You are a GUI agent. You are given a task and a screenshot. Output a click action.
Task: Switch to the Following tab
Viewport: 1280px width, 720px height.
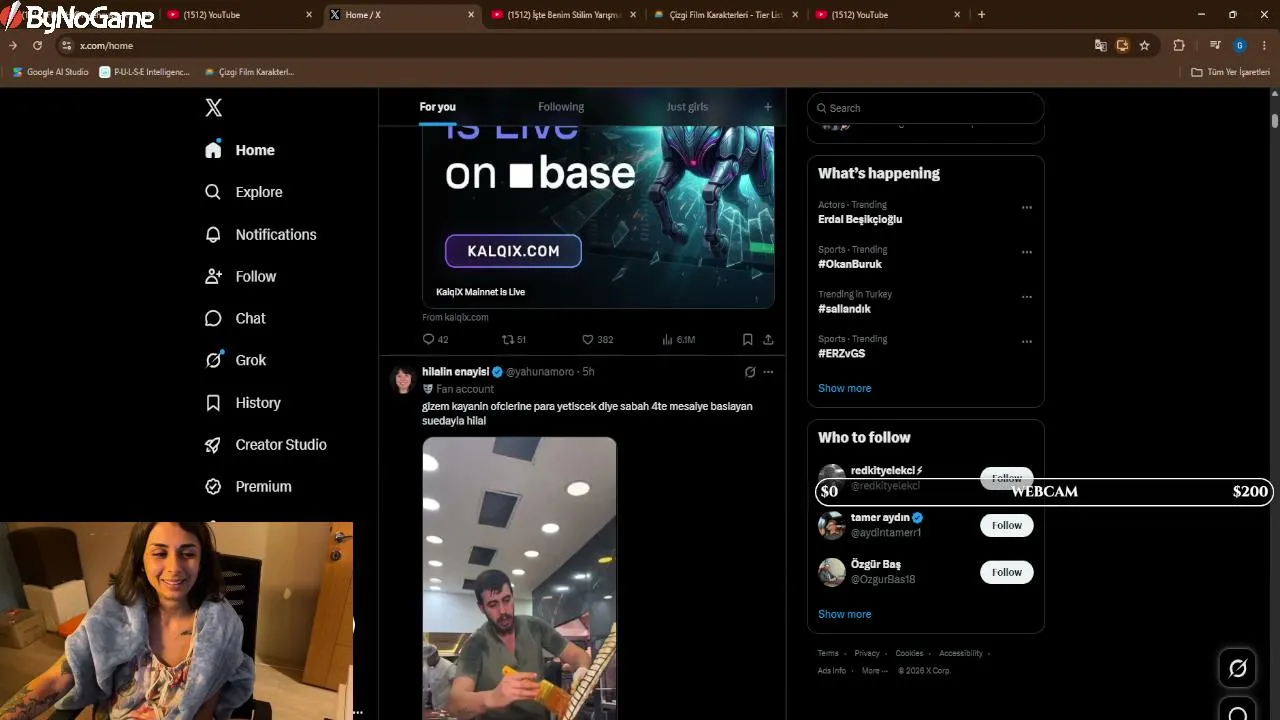[x=561, y=107]
